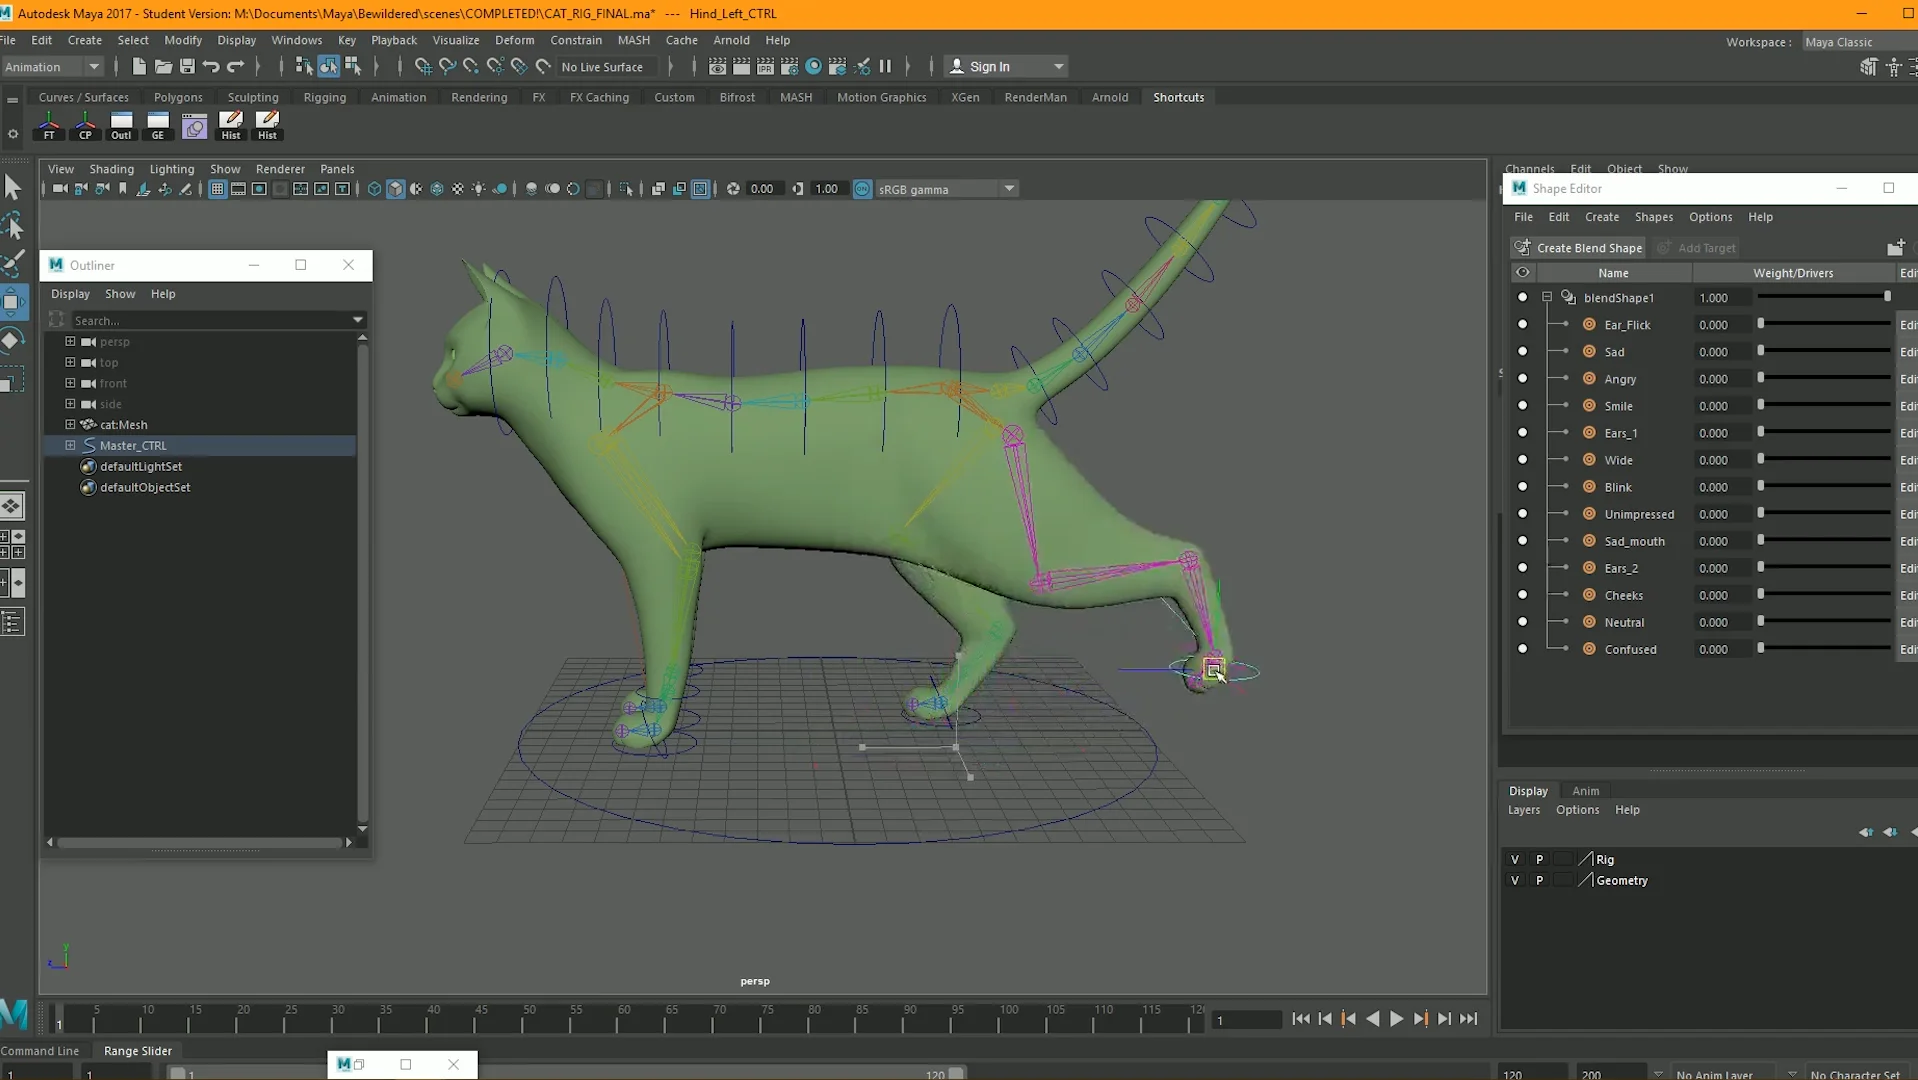Toggle visibility of Ear_Flick target
1918x1080 pixels.
1522,325
